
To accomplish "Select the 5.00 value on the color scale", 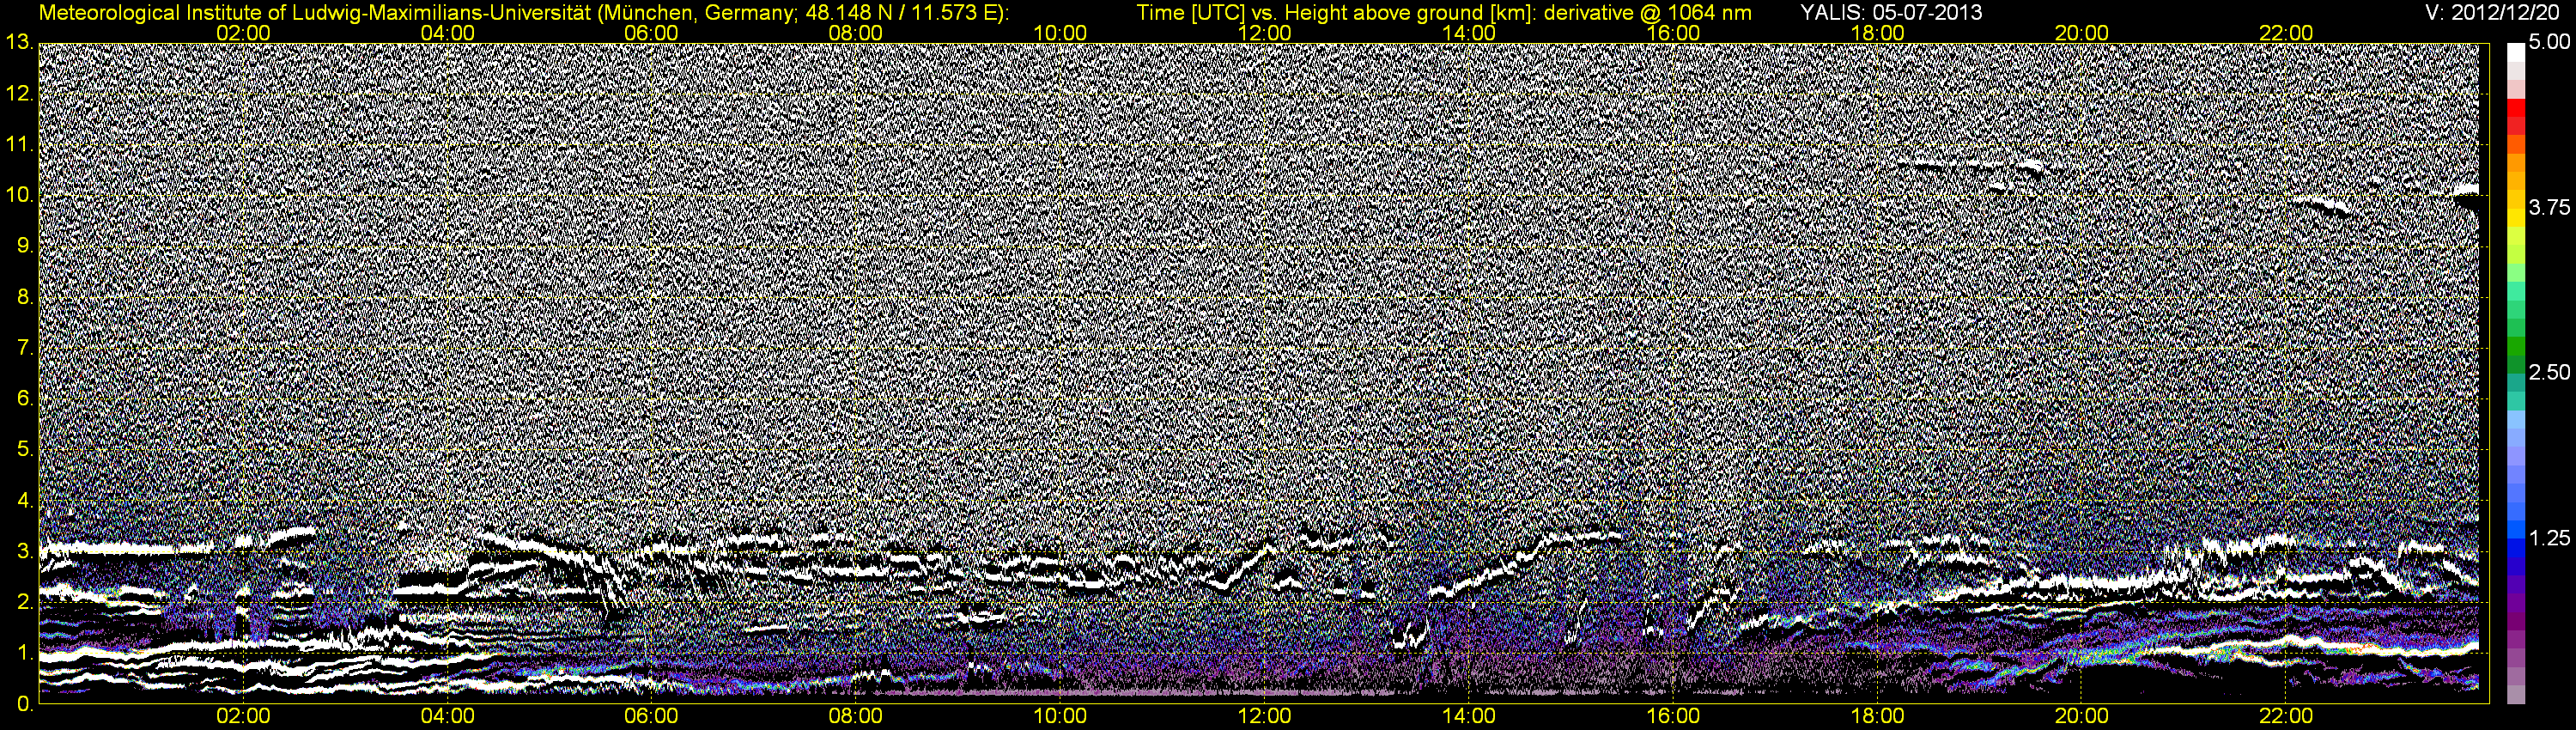I will [x=2549, y=43].
